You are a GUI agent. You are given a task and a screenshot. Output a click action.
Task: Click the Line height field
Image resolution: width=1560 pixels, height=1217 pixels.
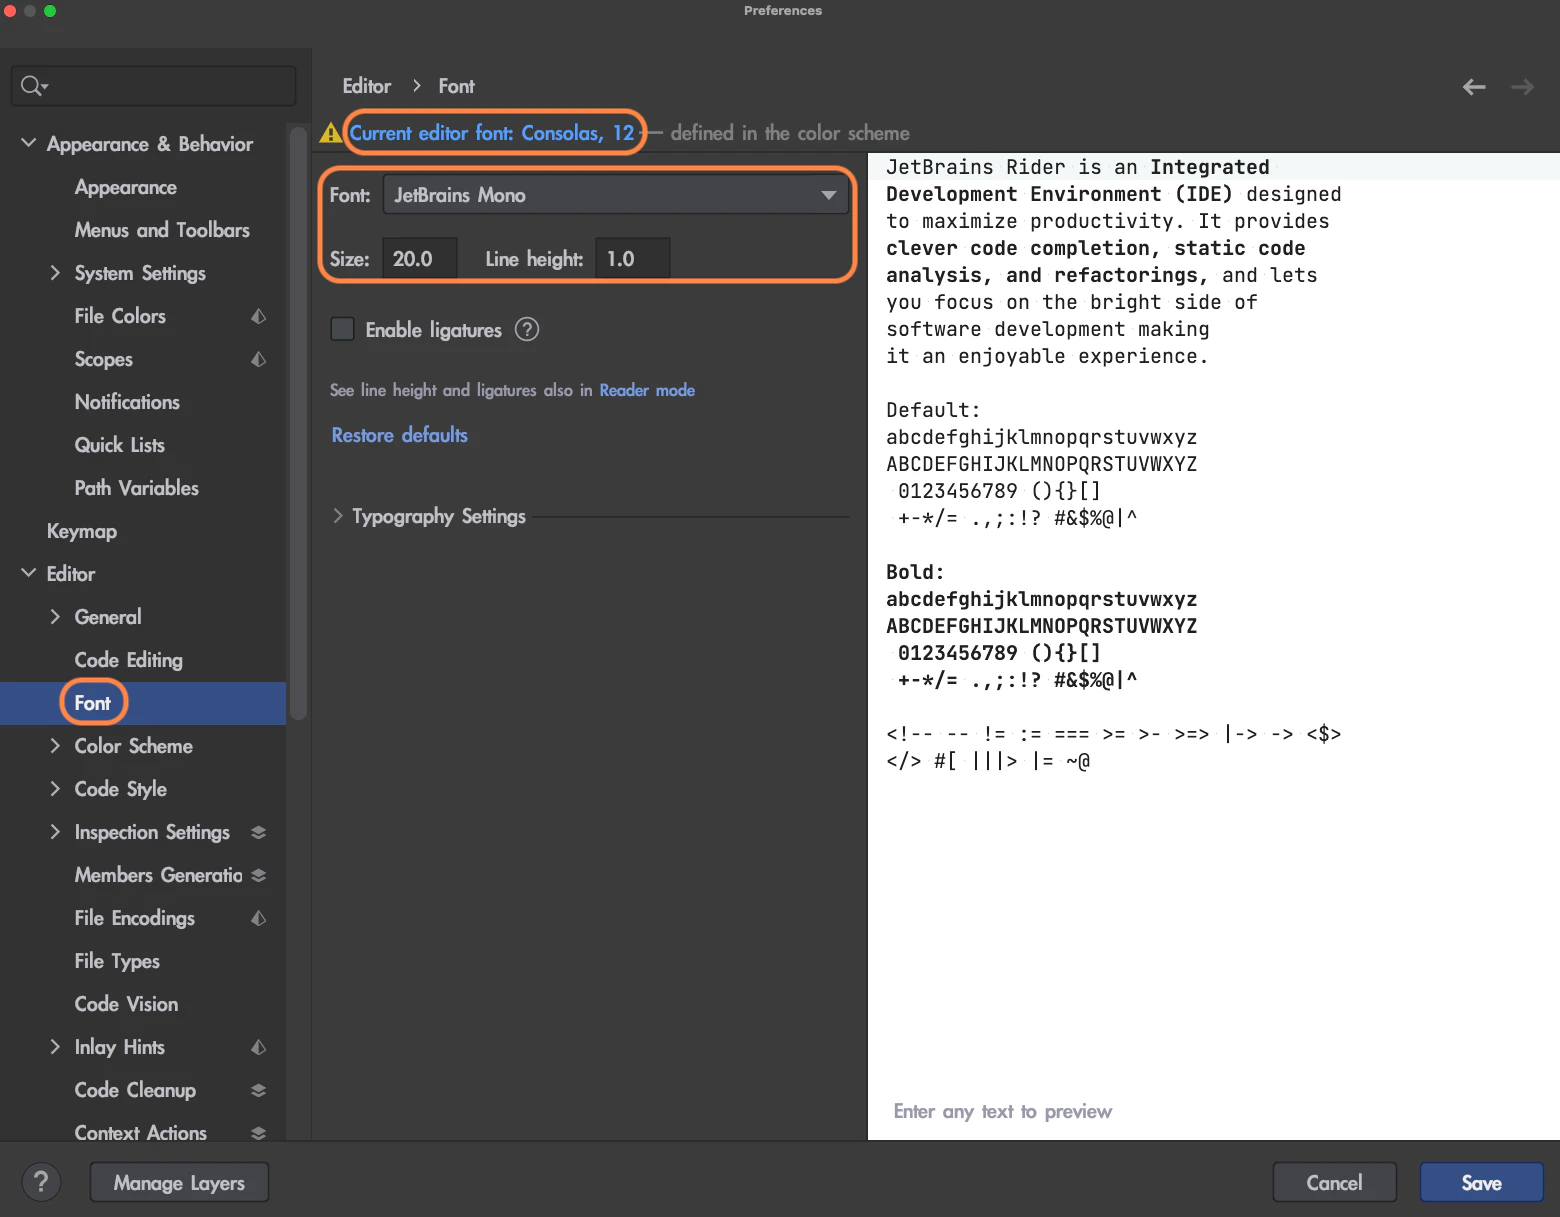point(632,259)
